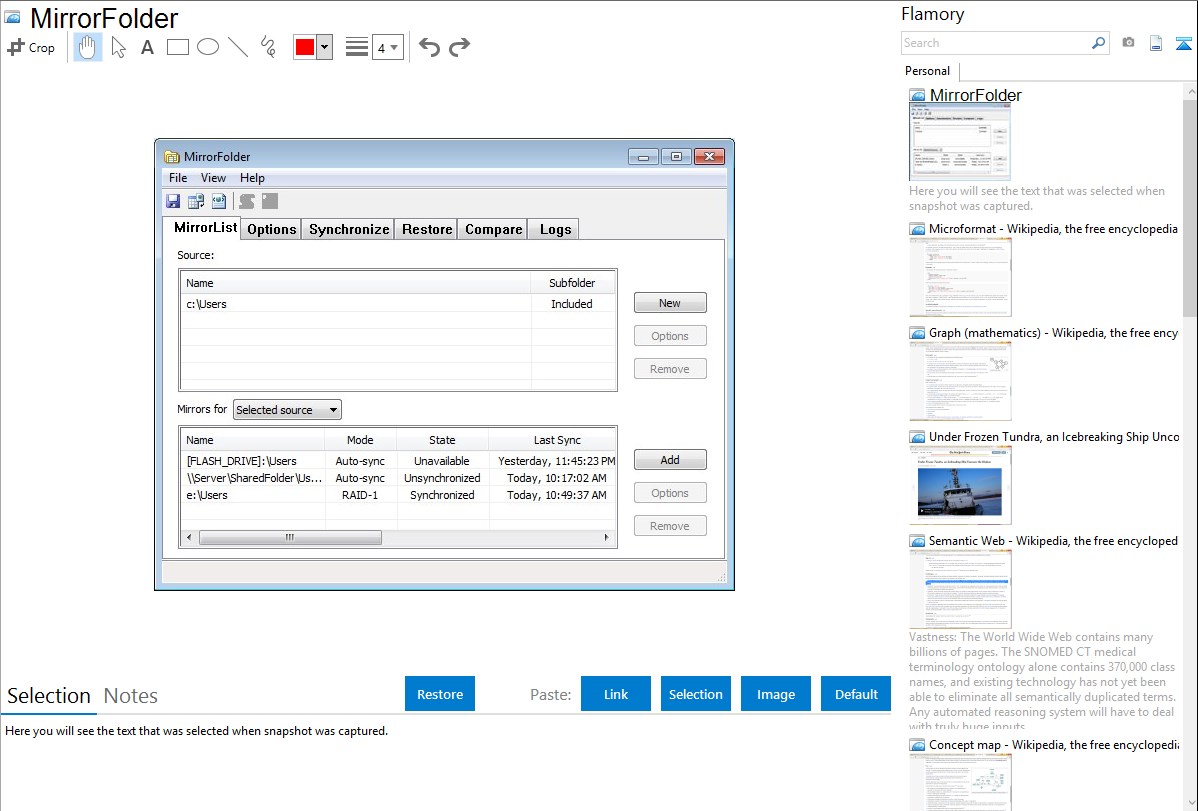The image size is (1198, 811).
Task: Pick the rectangle shape tool
Action: [x=178, y=47]
